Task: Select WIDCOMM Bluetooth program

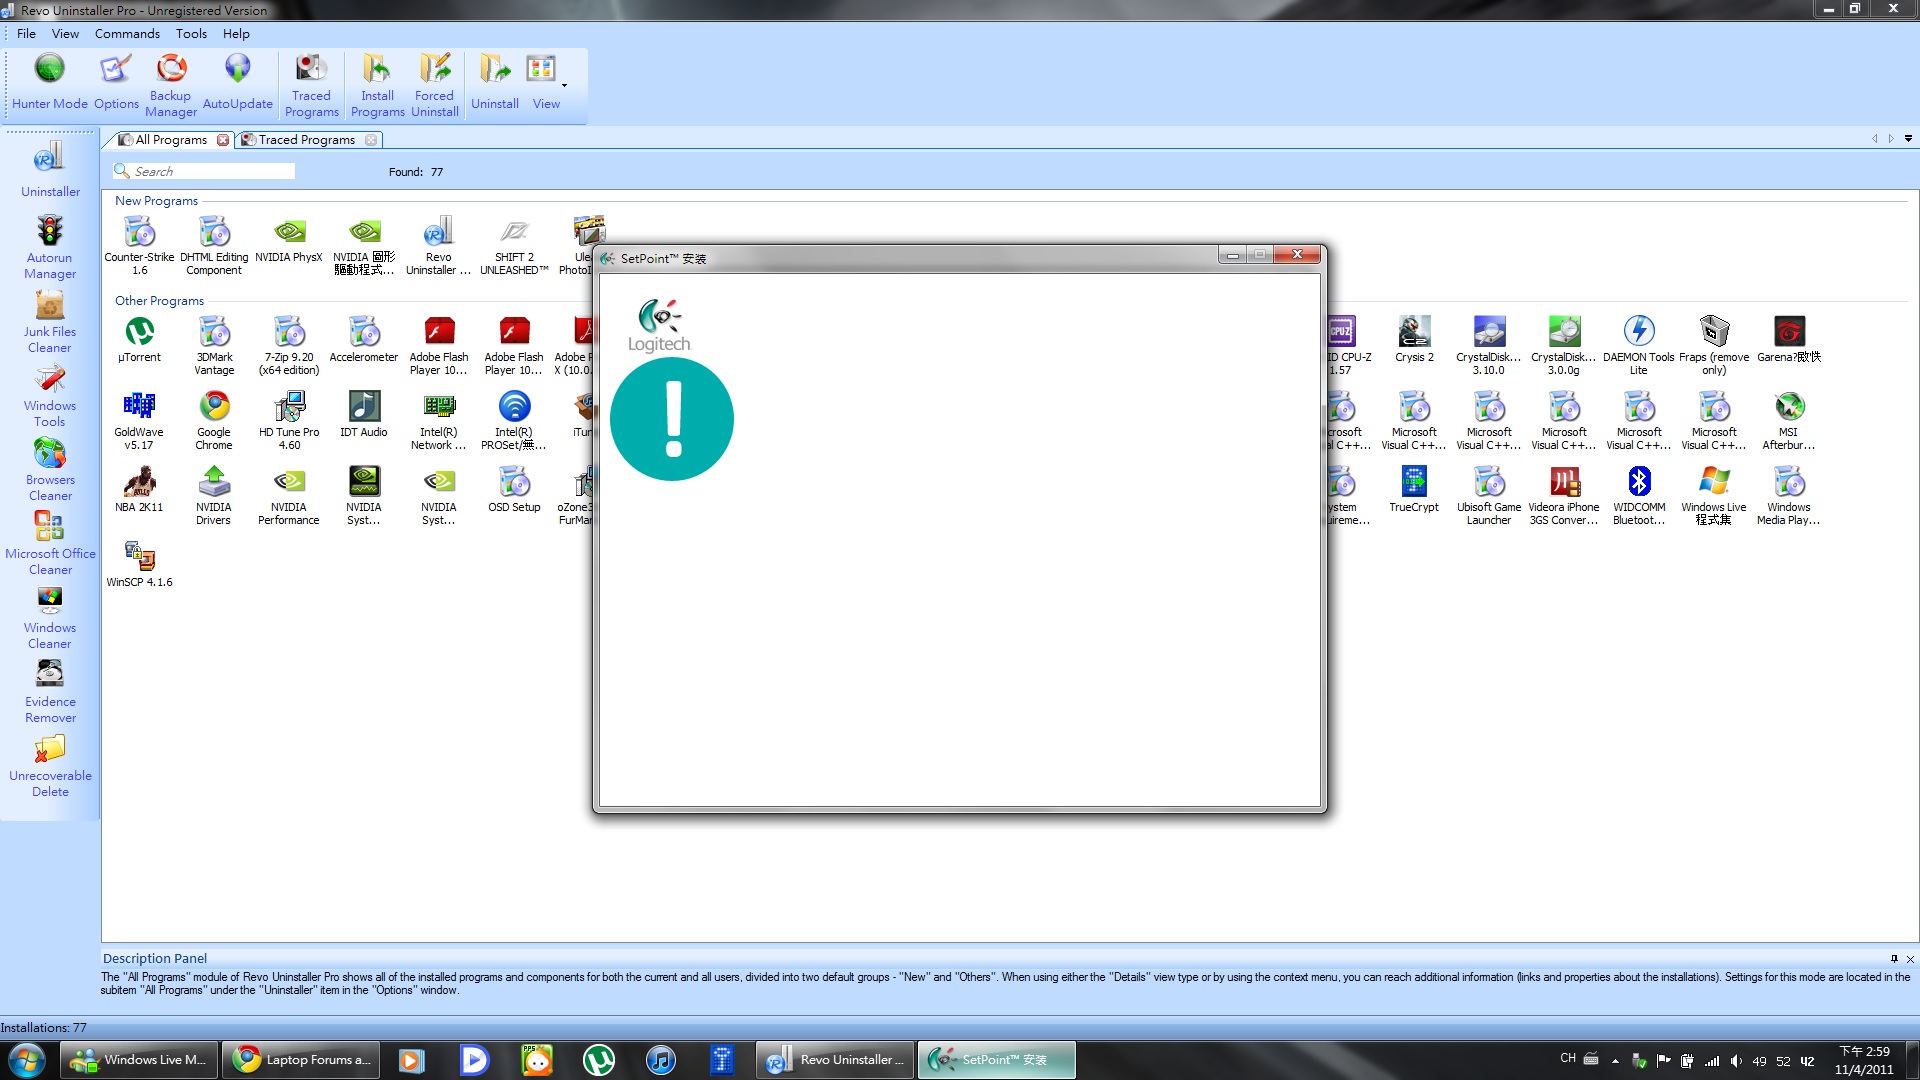Action: click(1639, 496)
